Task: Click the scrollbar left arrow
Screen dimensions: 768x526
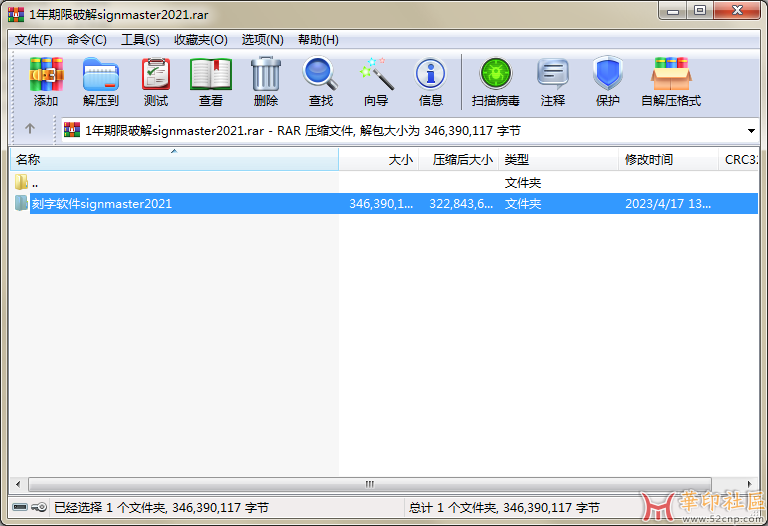Action: 18,484
